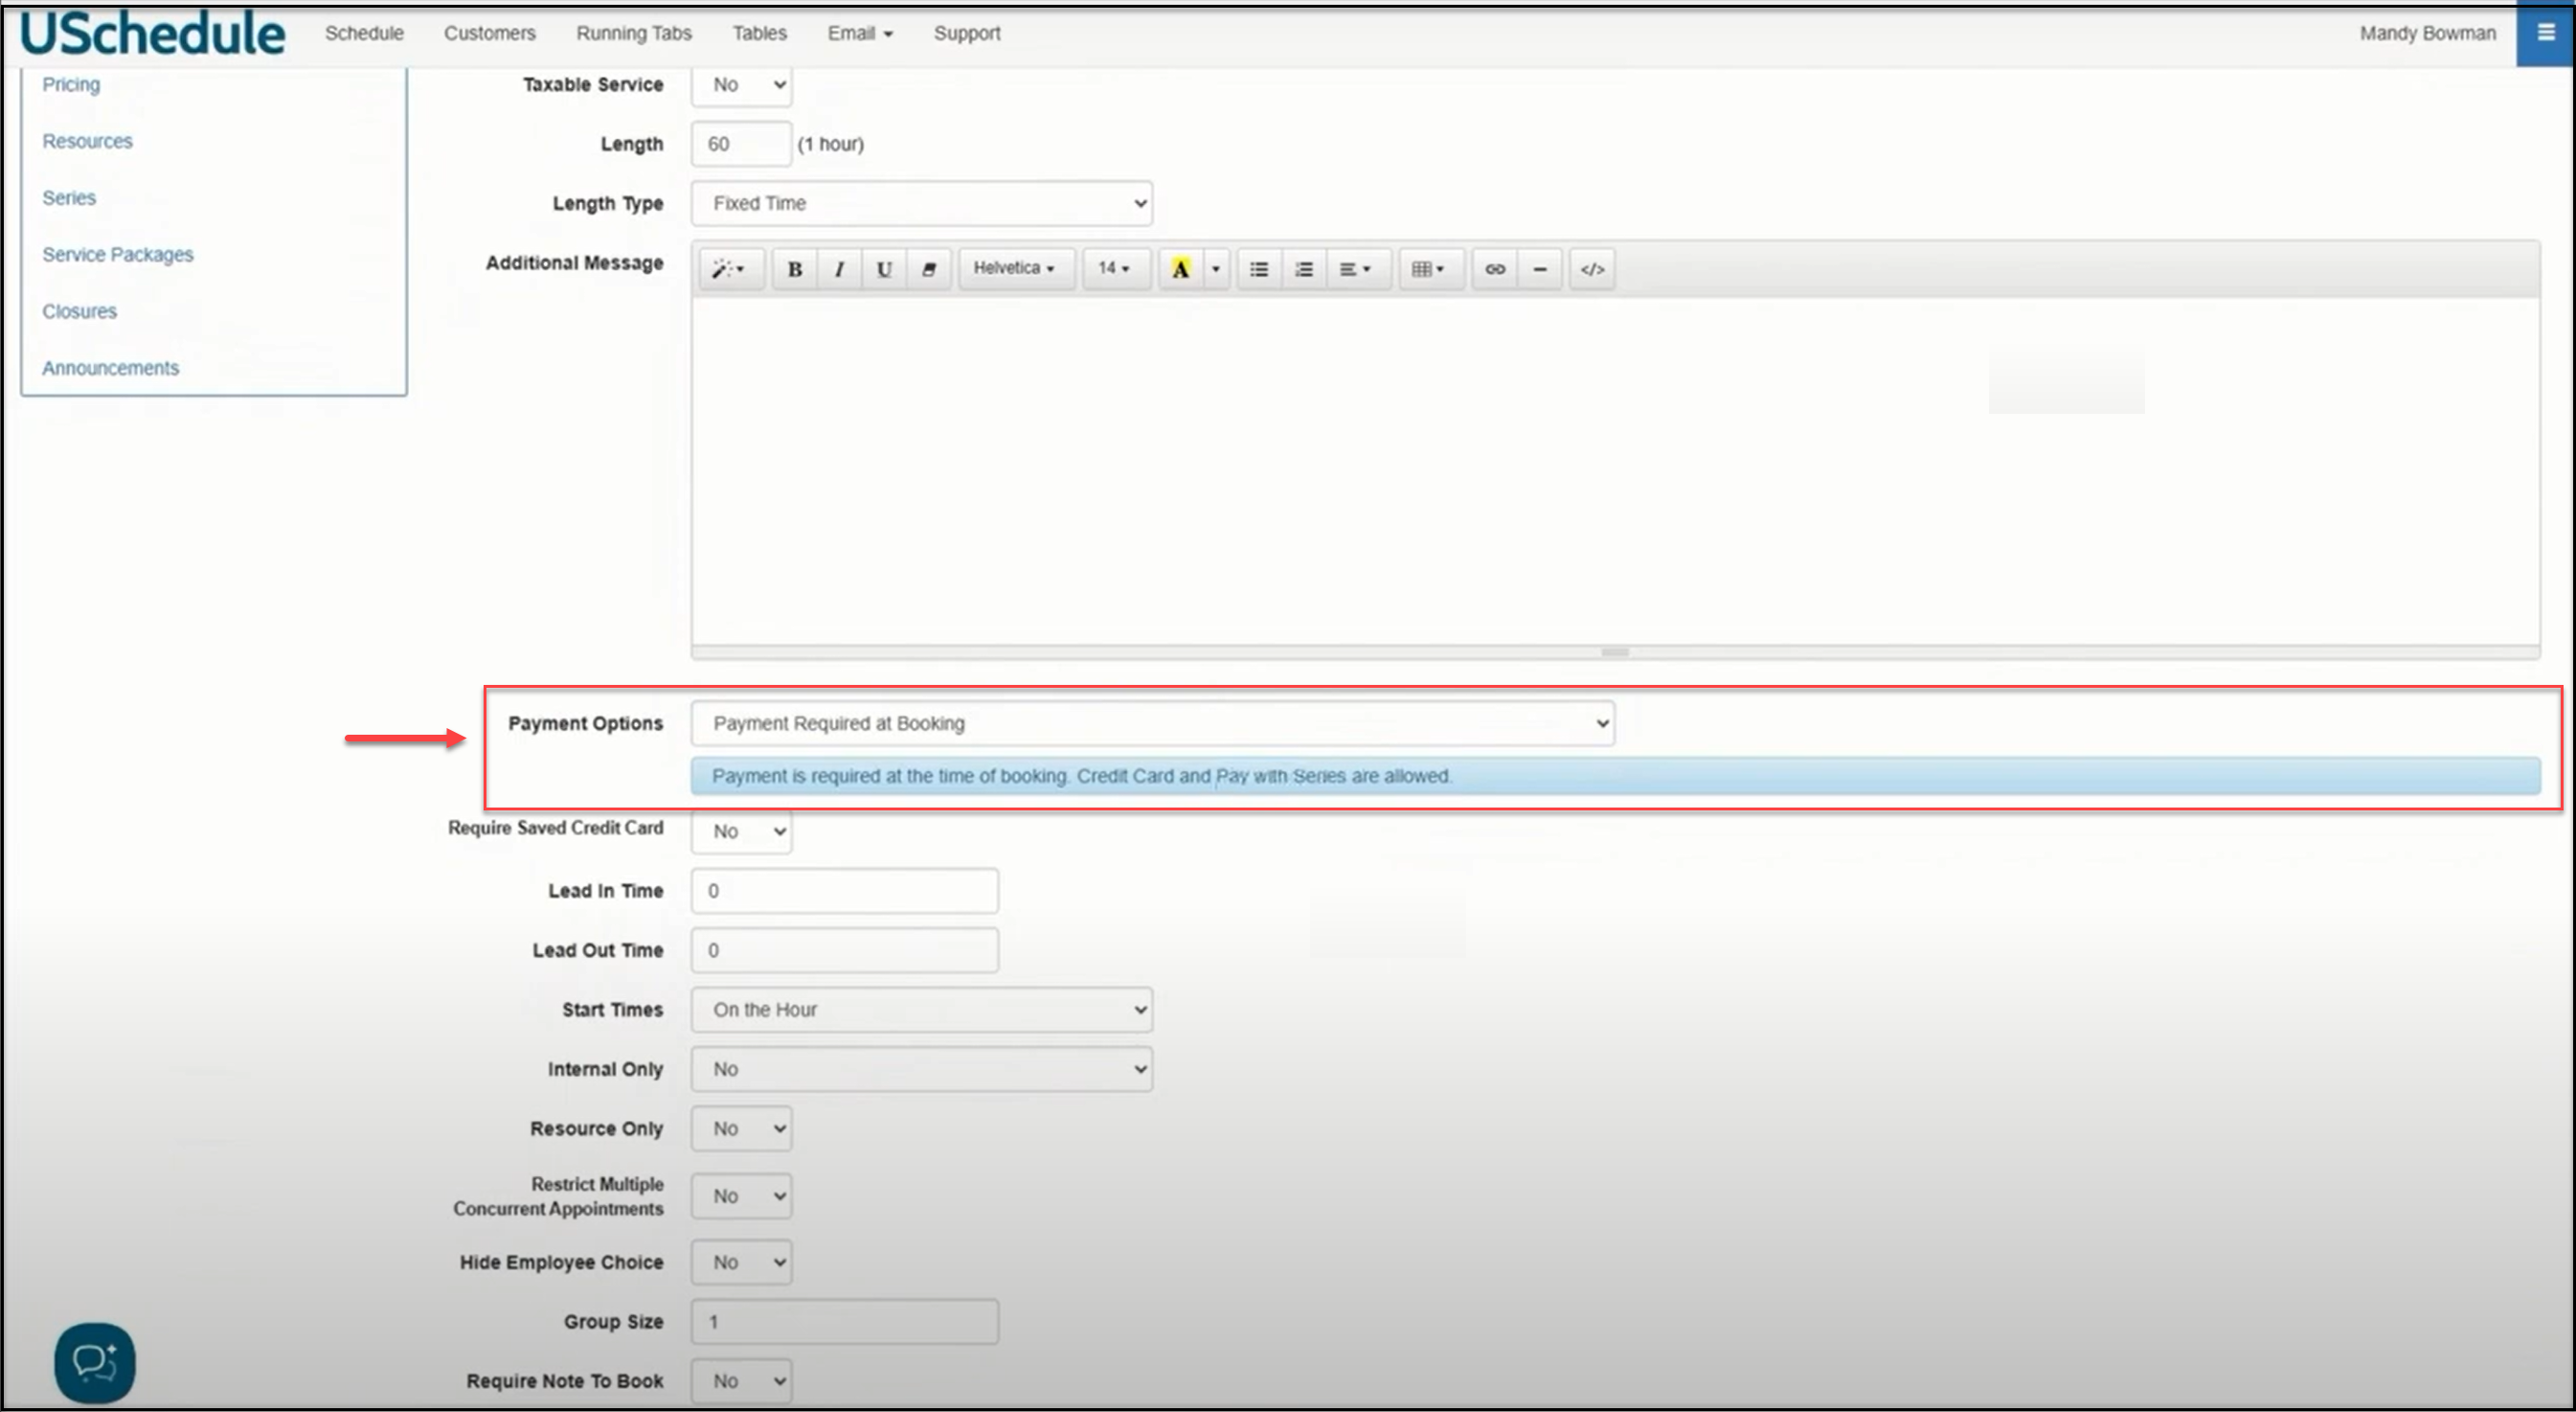Open the Start Times dropdown
The image size is (2576, 1412).
(921, 1010)
